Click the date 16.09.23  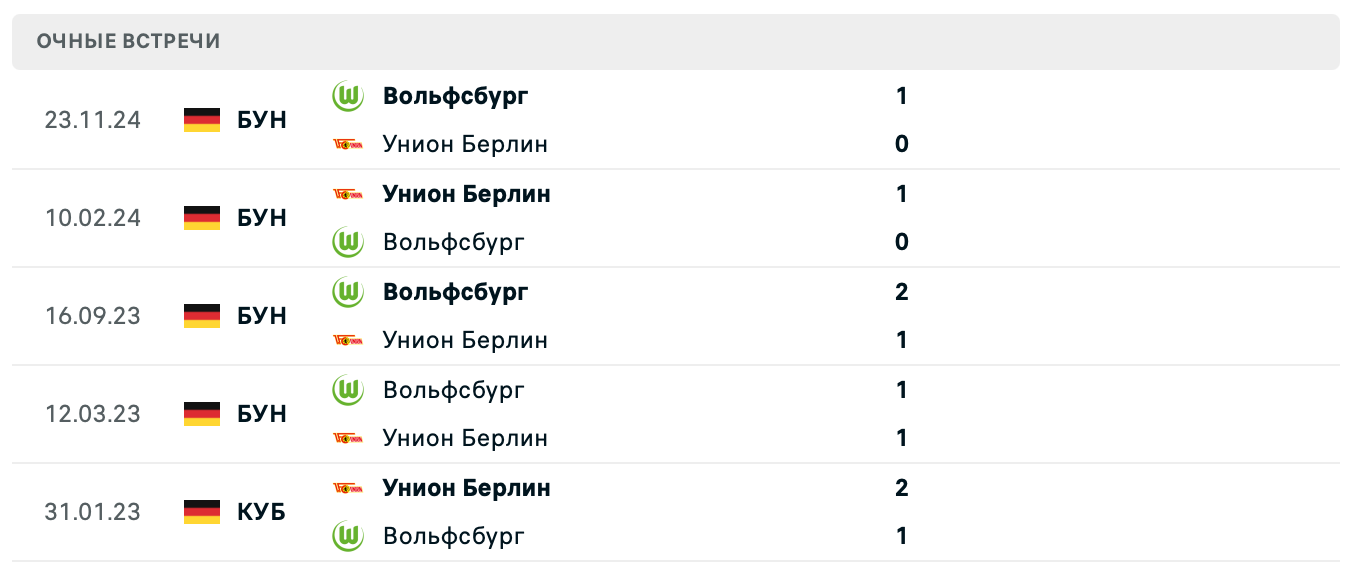click(93, 316)
